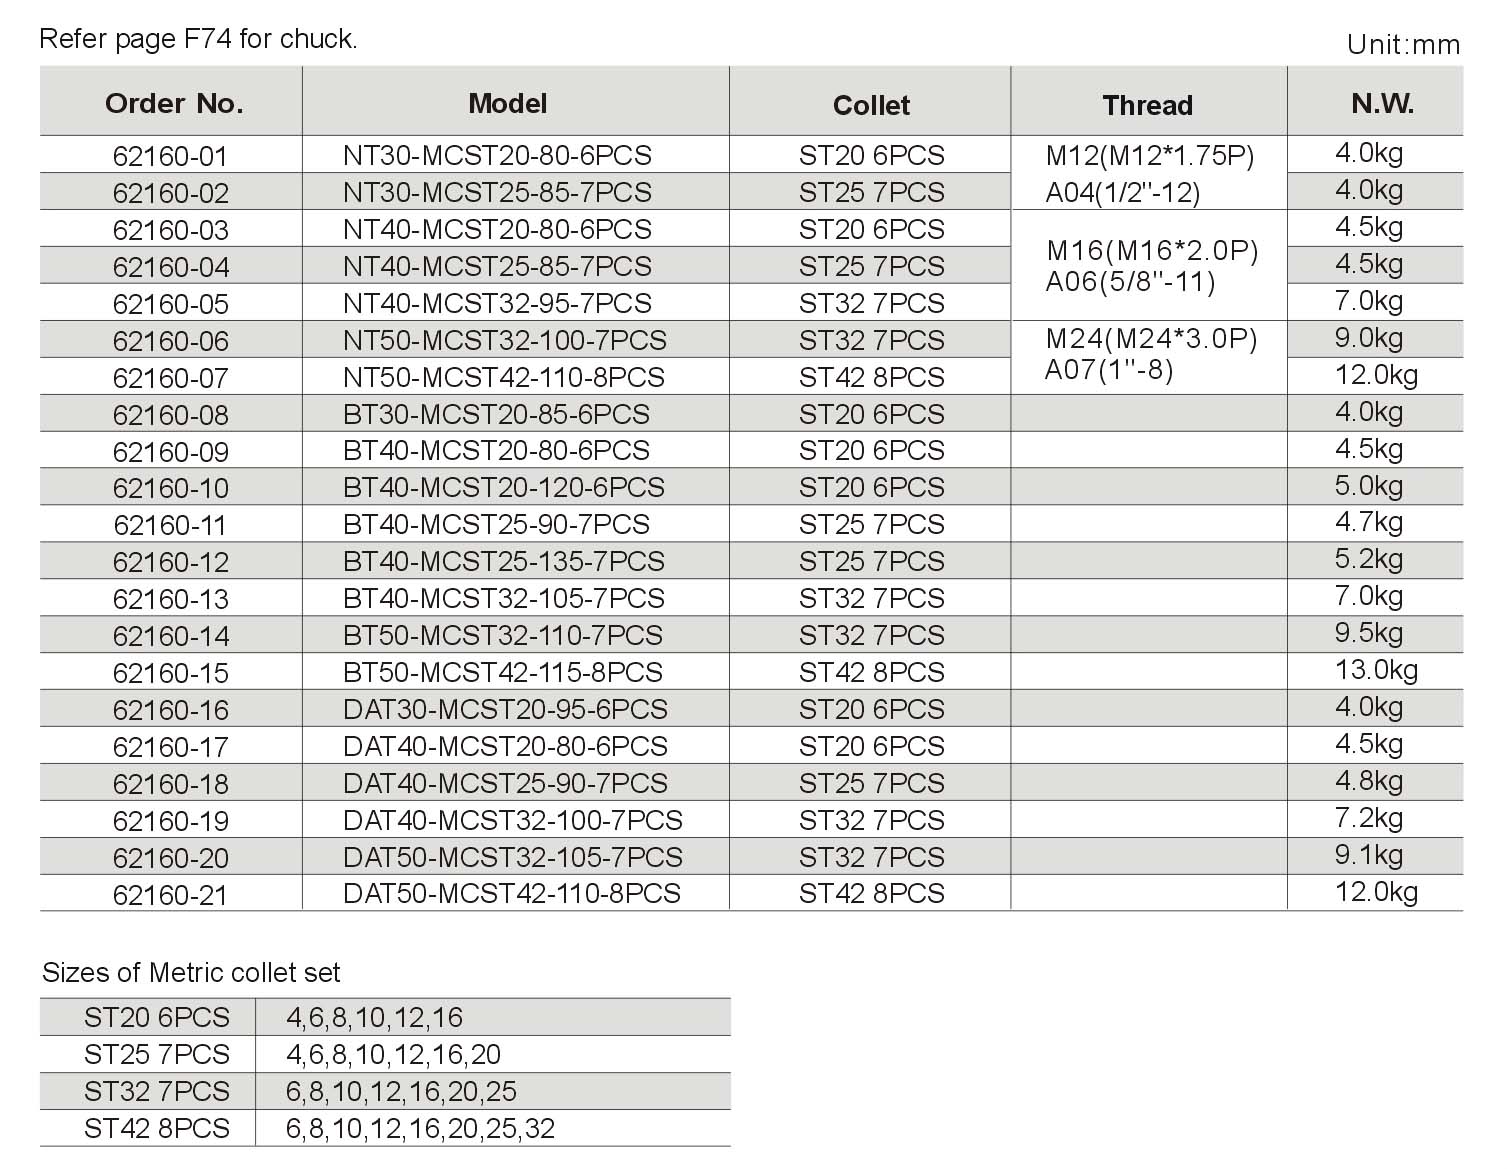
Task: Click the M12(M12*1.75P) thread cell
Action: point(1150,156)
